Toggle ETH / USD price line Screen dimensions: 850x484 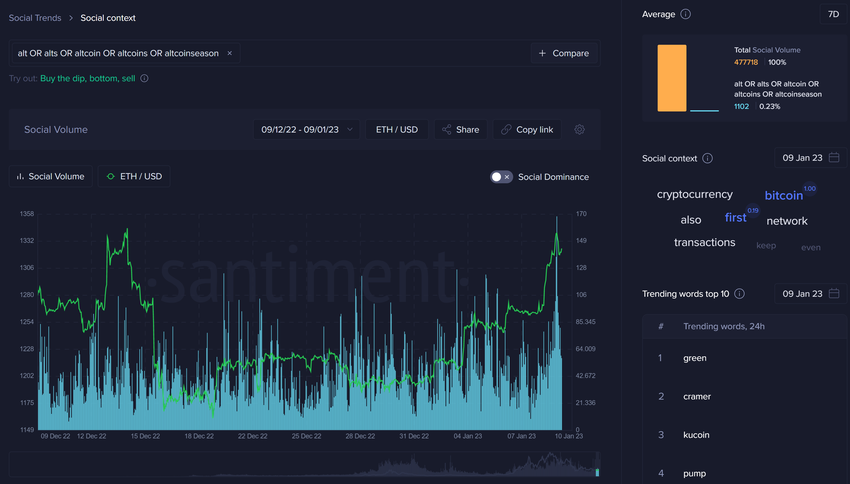coord(133,177)
